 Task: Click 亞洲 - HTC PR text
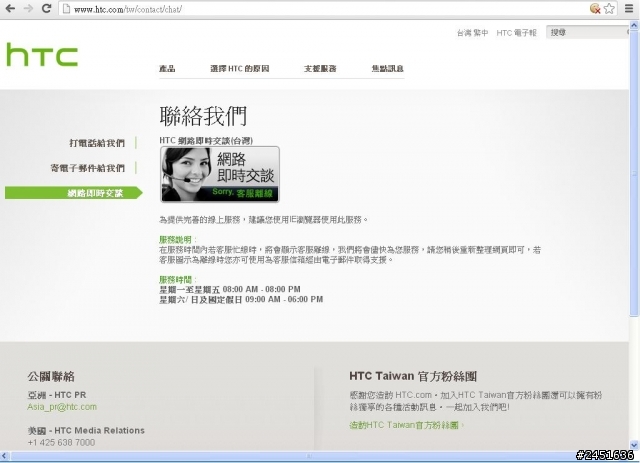tap(57, 395)
